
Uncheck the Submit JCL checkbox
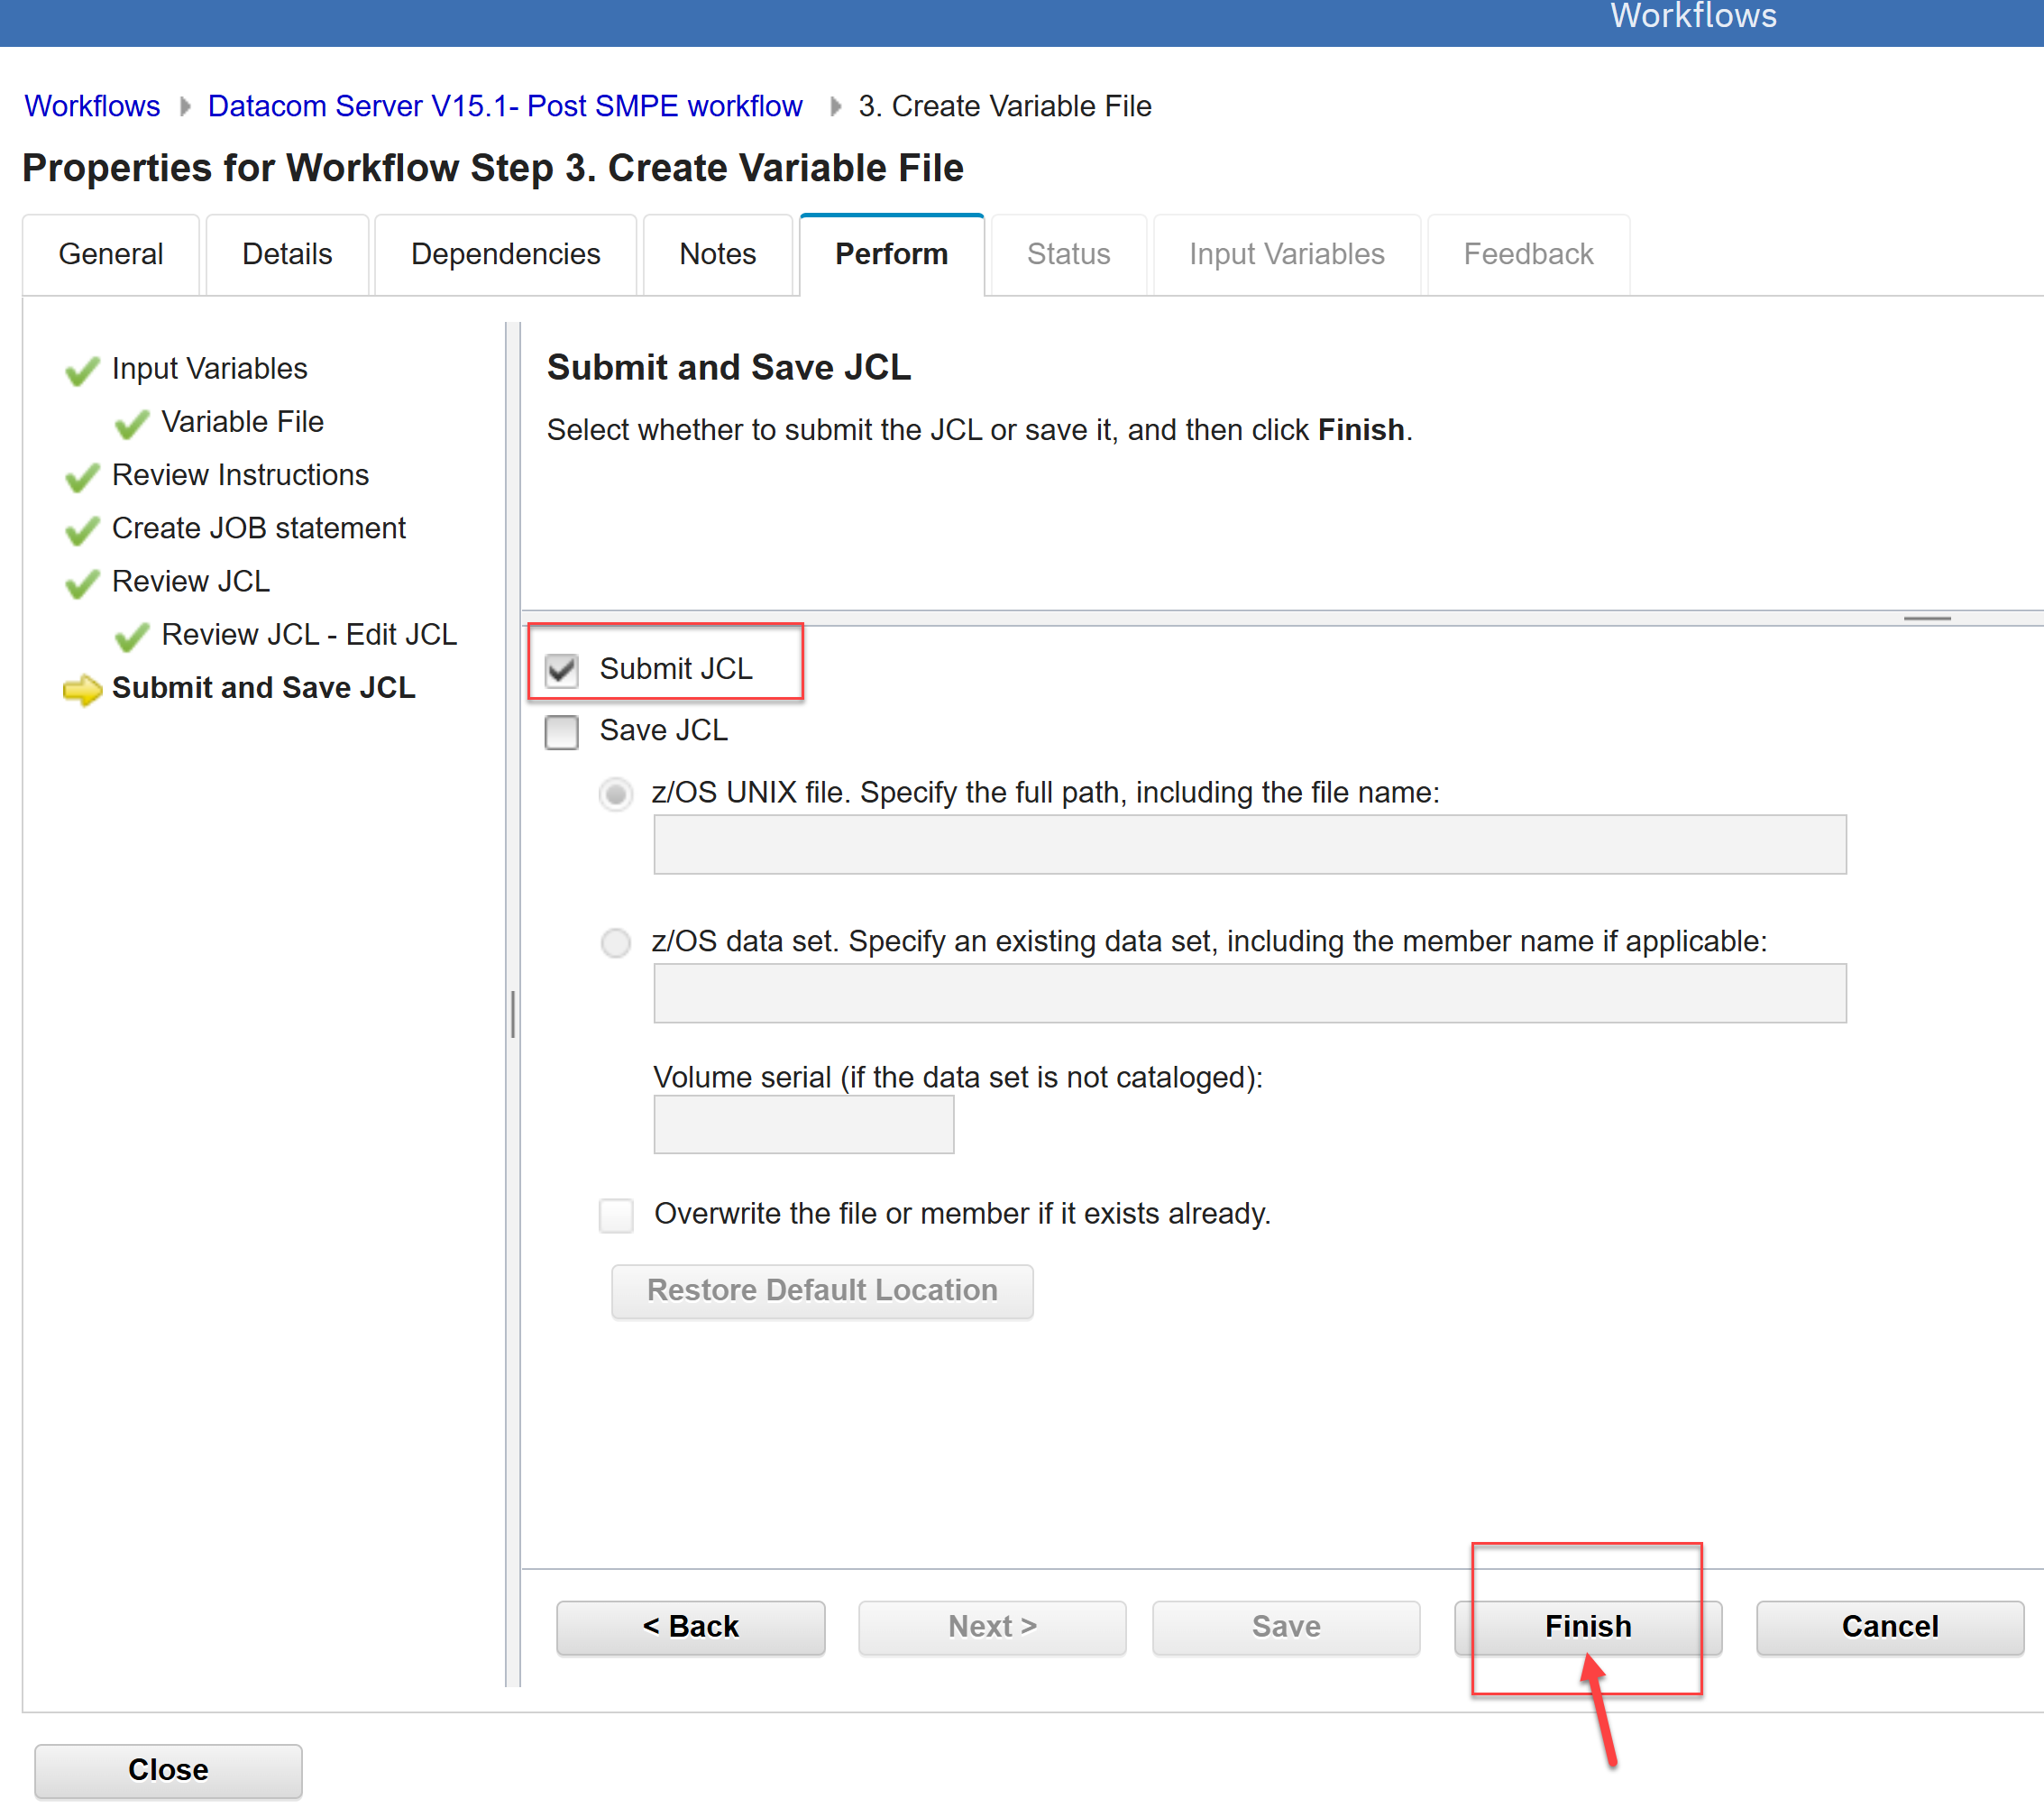point(562,669)
